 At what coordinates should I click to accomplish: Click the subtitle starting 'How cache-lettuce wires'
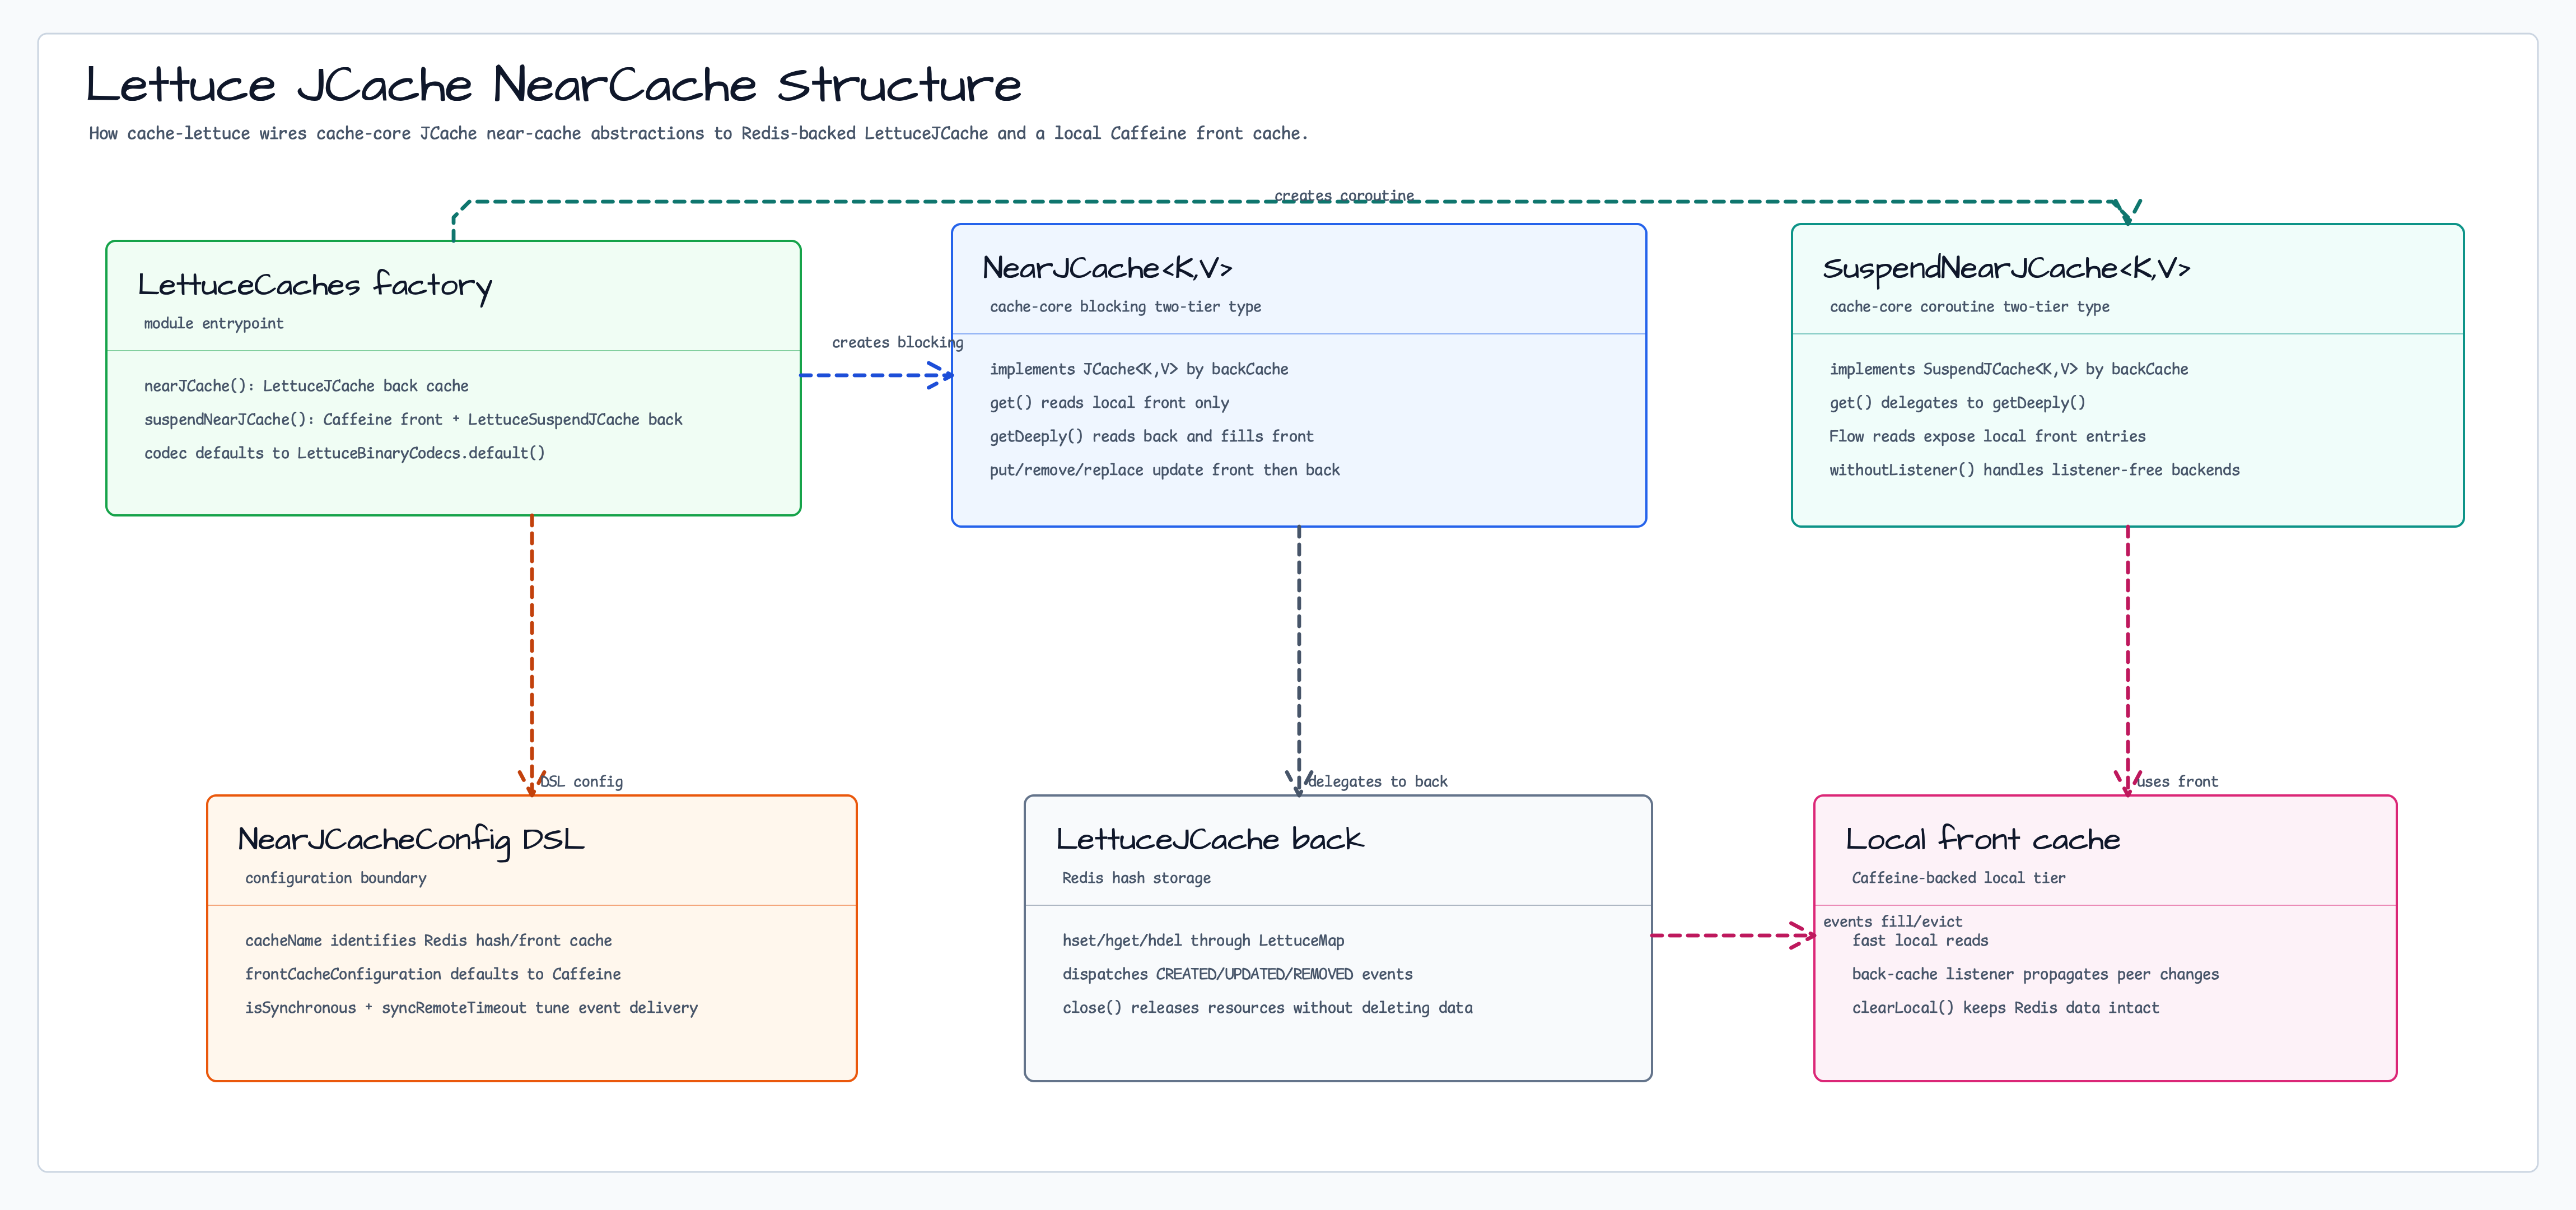pos(698,133)
